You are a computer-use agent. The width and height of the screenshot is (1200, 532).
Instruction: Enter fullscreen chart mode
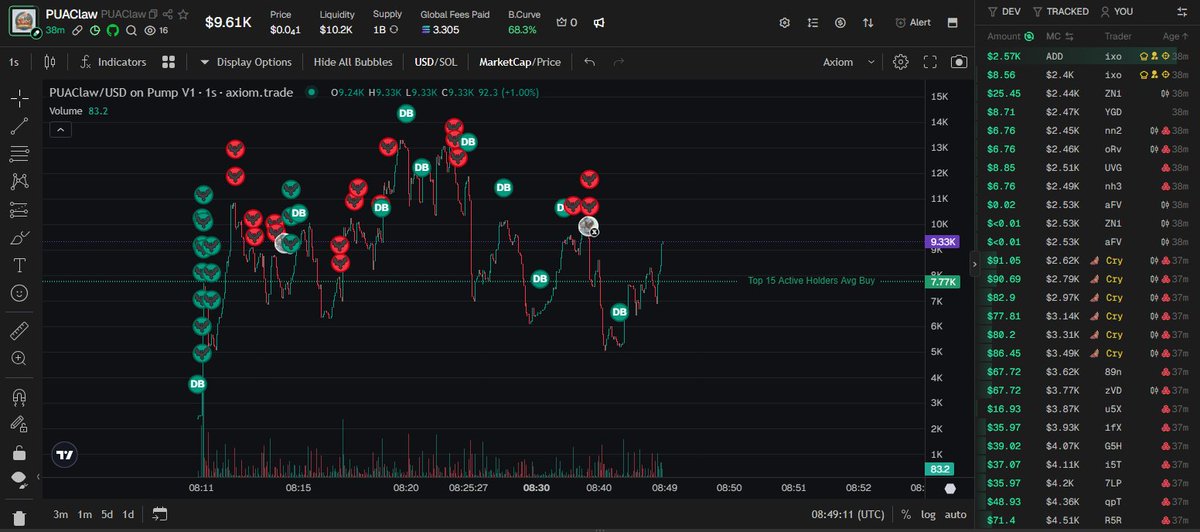(x=931, y=62)
